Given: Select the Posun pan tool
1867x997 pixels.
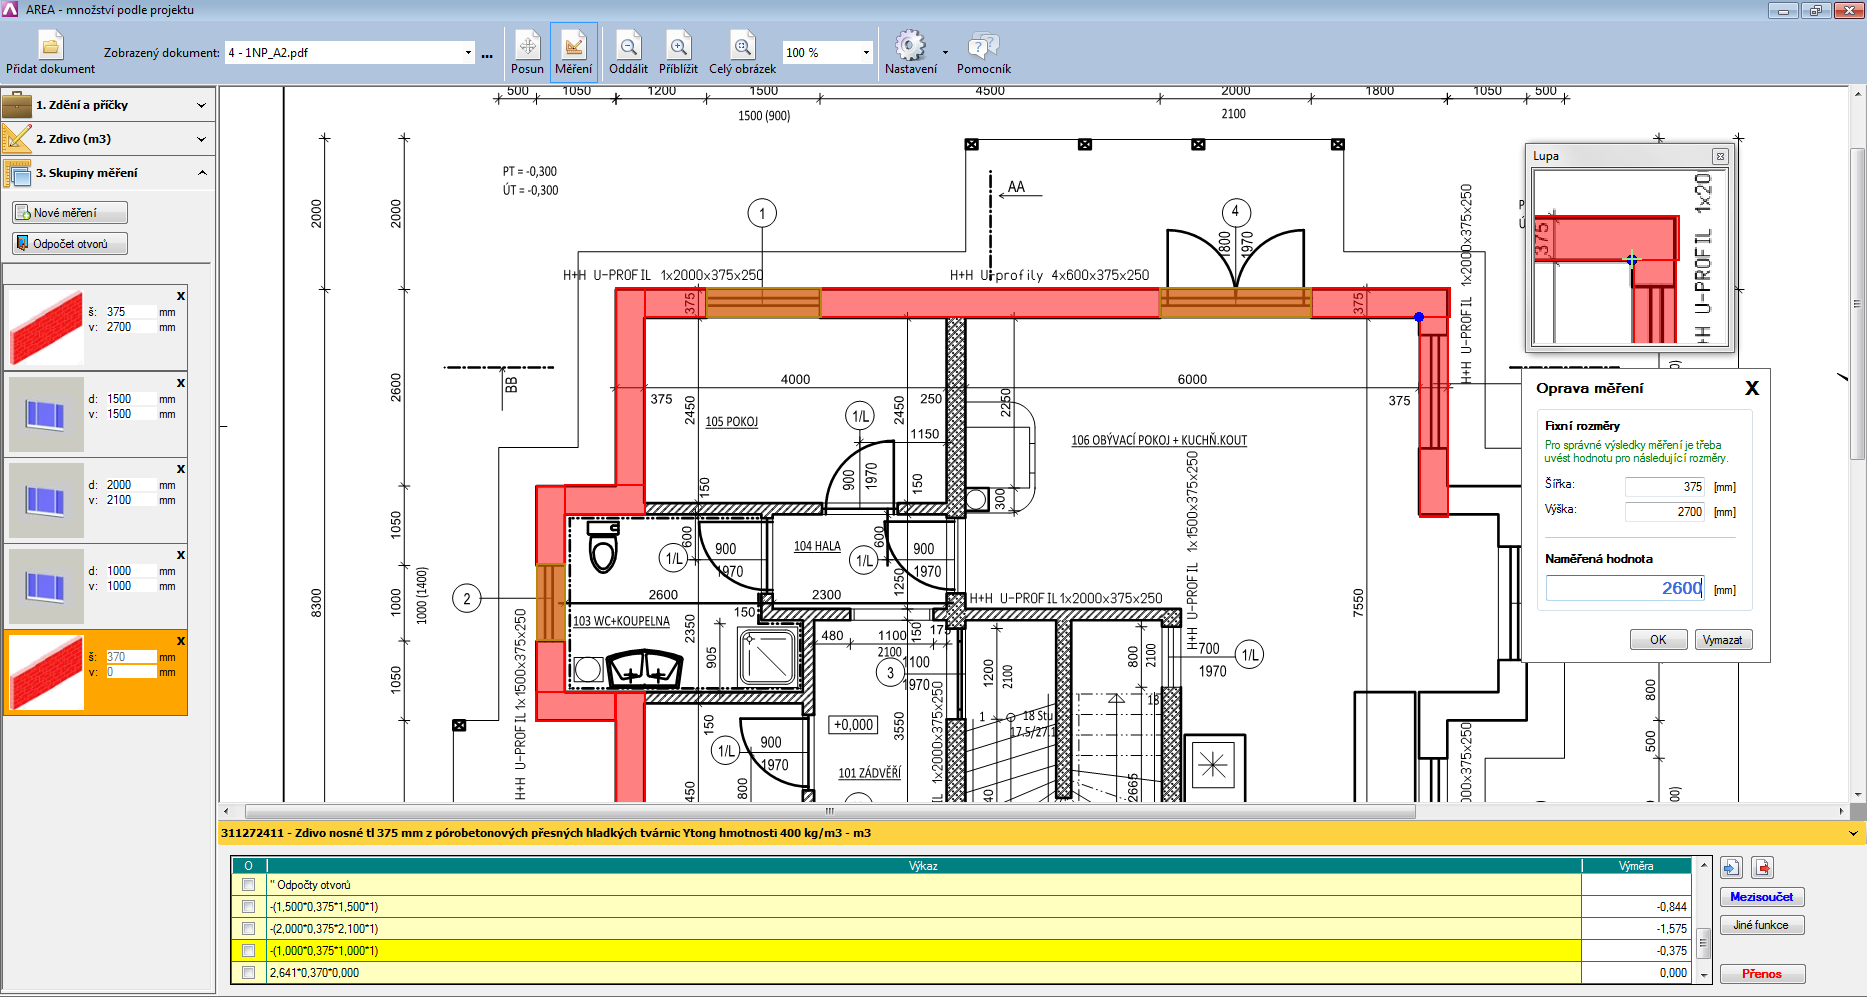Looking at the screenshot, I should 527,46.
